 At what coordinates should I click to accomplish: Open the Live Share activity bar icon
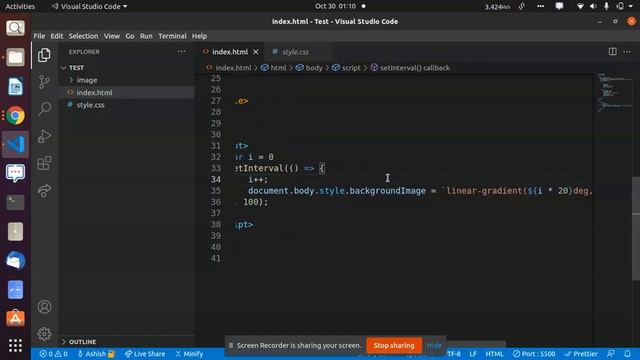[44, 191]
